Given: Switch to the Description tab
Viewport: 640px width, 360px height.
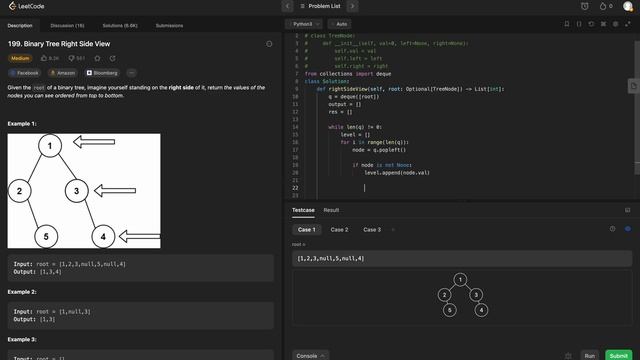Looking at the screenshot, I should 20,25.
